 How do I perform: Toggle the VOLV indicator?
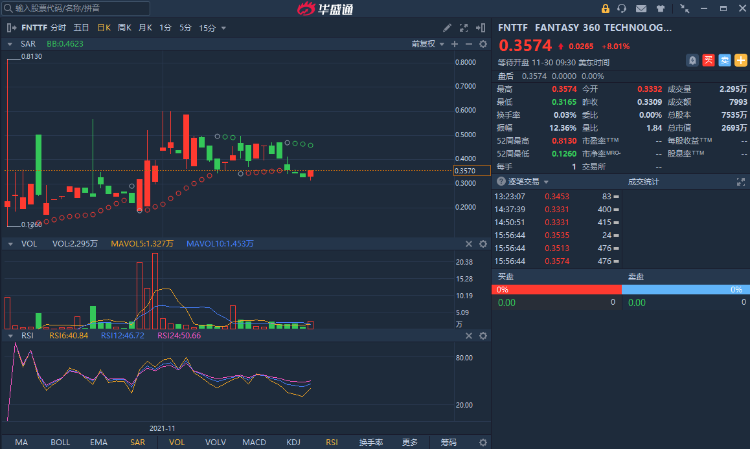(x=215, y=442)
